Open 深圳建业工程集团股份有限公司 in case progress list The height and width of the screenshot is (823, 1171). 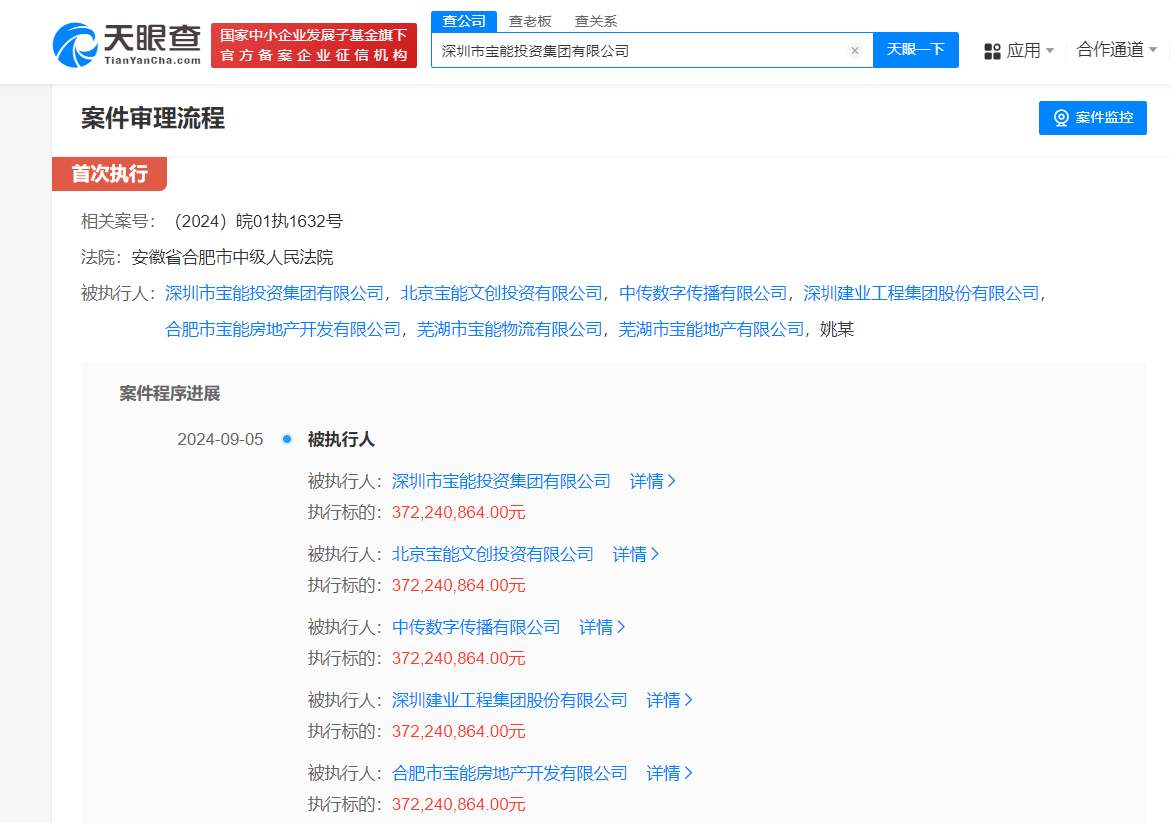(509, 701)
